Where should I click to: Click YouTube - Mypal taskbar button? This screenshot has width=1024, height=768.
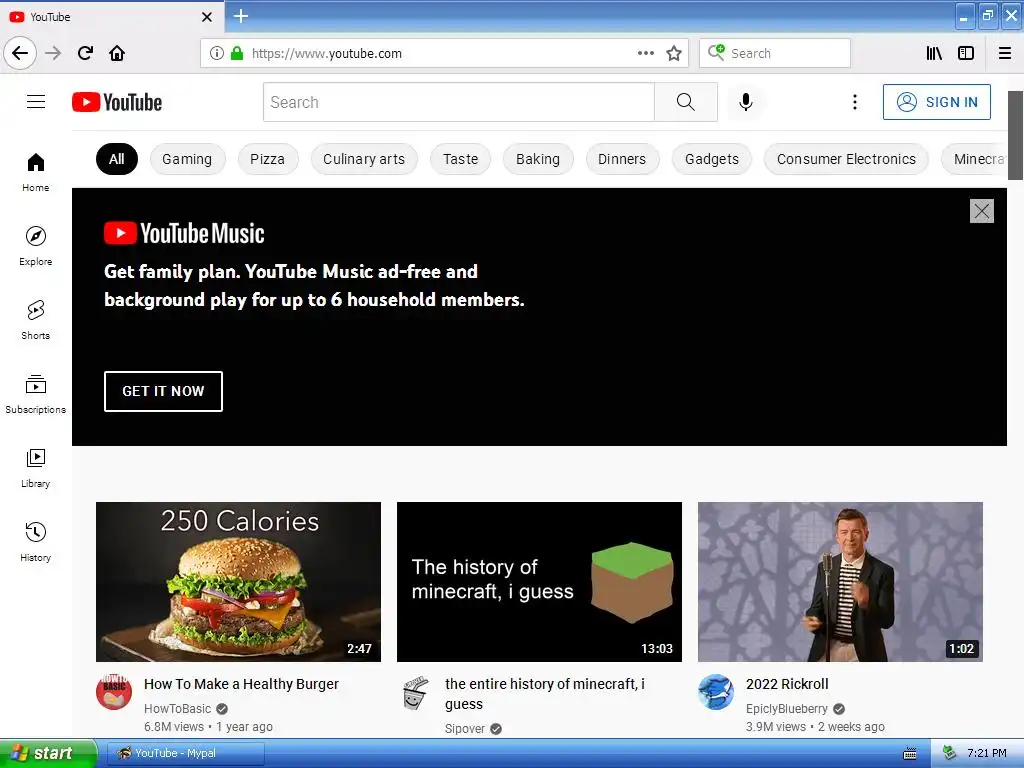pyautogui.click(x=185, y=753)
